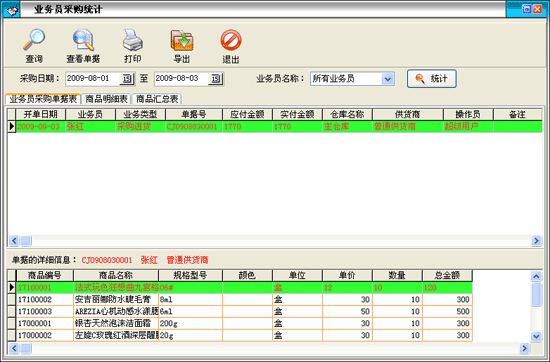Click the 打印 printer icon
The image size is (550, 362).
[x=133, y=40]
